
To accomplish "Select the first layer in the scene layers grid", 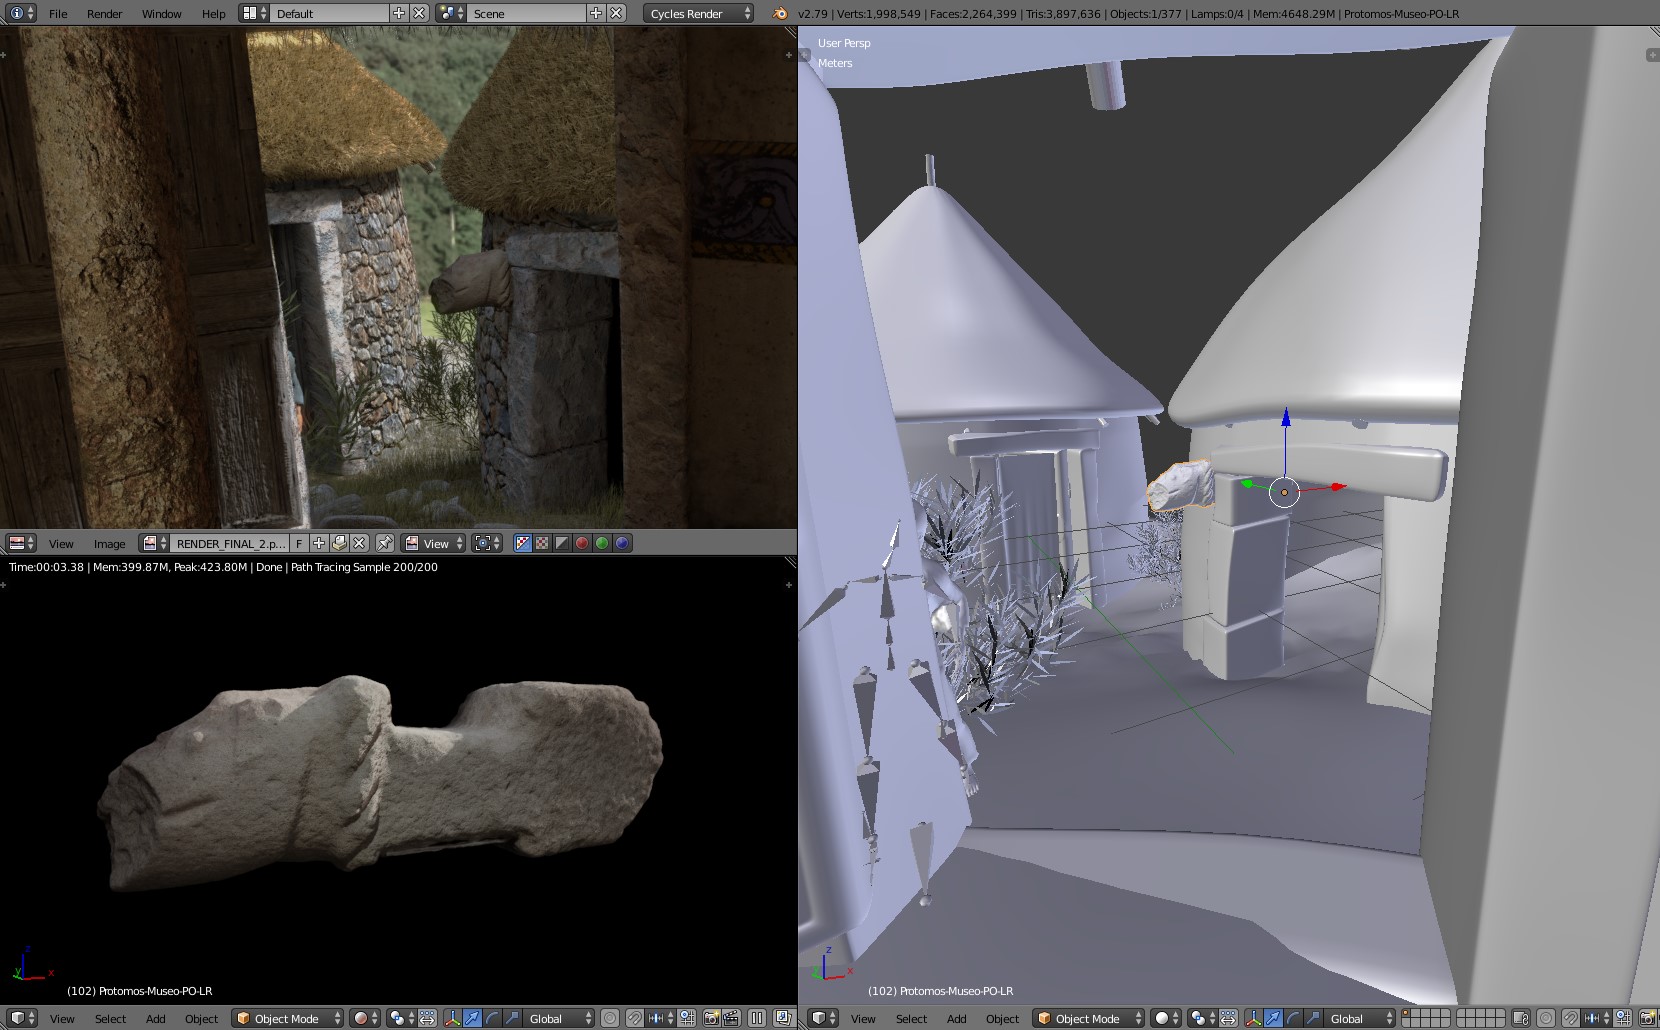I will 1408,1013.
